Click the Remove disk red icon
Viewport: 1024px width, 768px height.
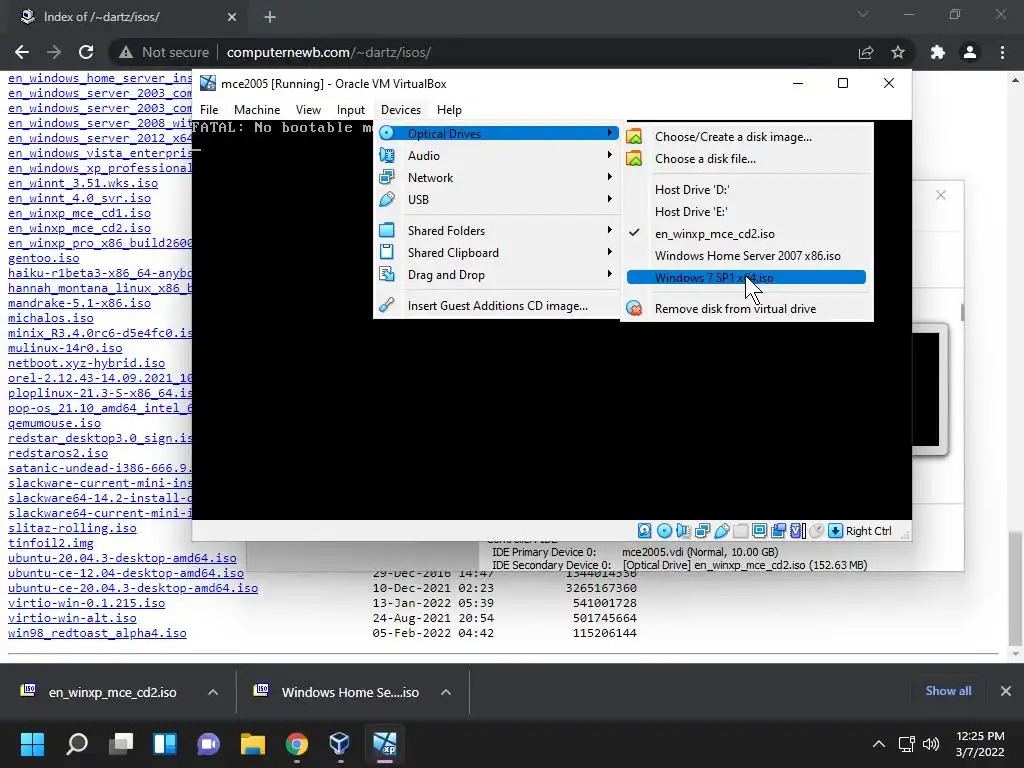click(x=634, y=308)
